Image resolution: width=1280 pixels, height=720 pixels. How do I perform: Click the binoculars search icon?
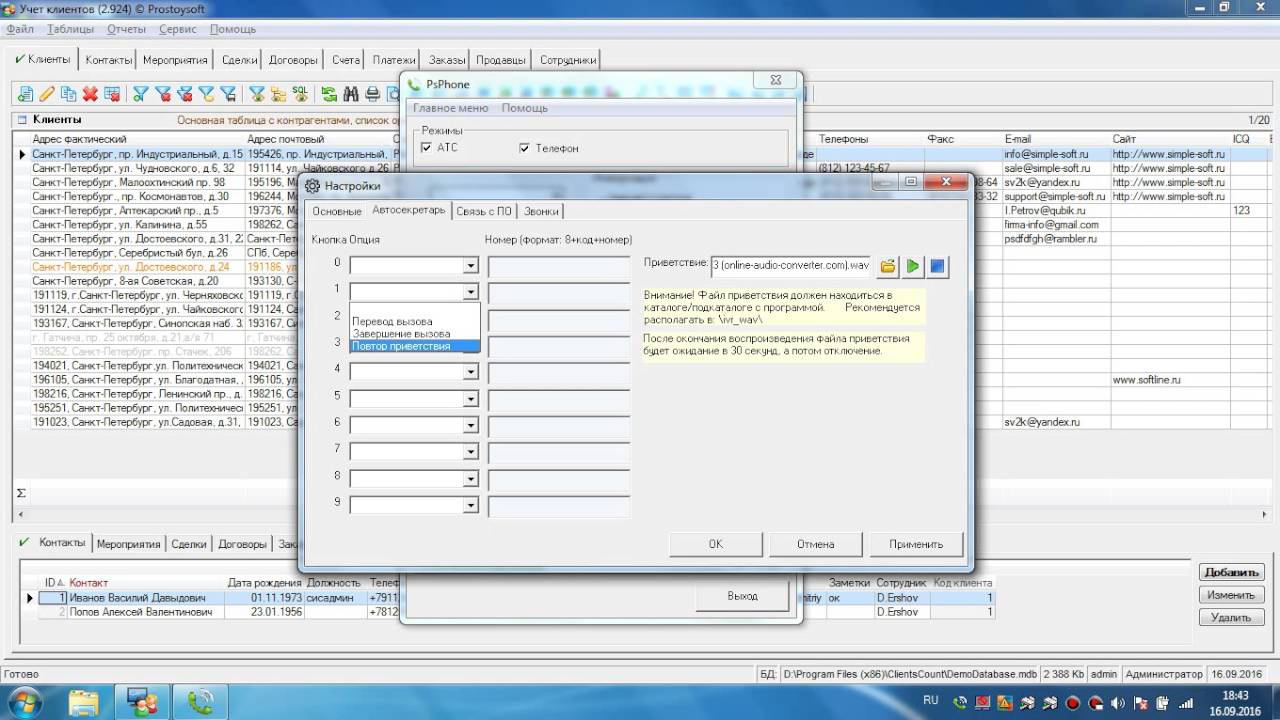pos(351,94)
